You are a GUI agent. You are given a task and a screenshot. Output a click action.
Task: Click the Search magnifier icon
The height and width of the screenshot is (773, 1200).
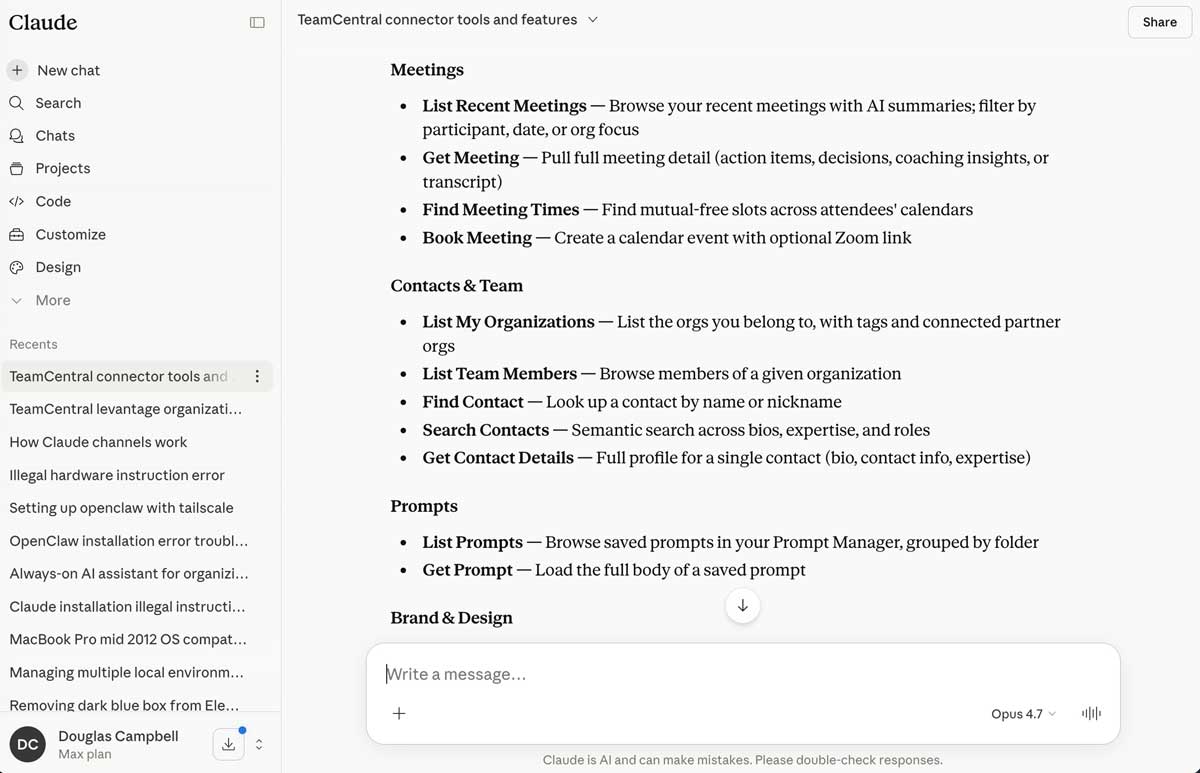tap(16, 103)
